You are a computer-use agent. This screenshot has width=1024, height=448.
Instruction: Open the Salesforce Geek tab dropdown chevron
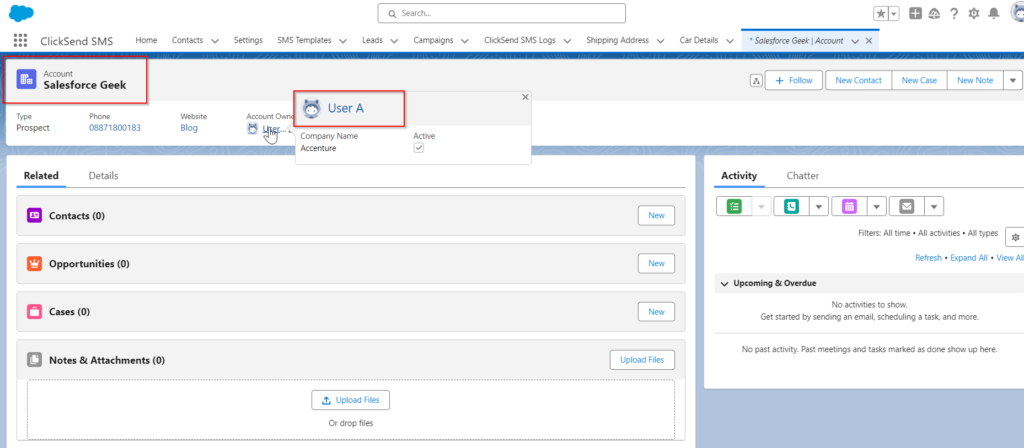click(856, 40)
